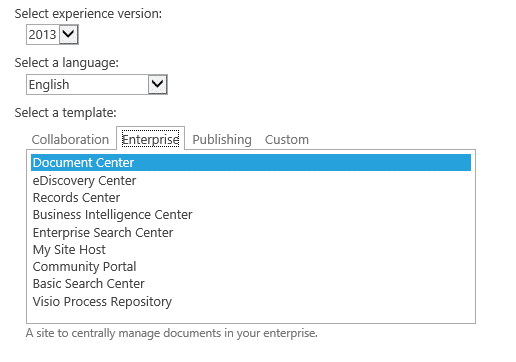Select the Enterprise tab
This screenshot has width=516, height=362.
tap(150, 139)
